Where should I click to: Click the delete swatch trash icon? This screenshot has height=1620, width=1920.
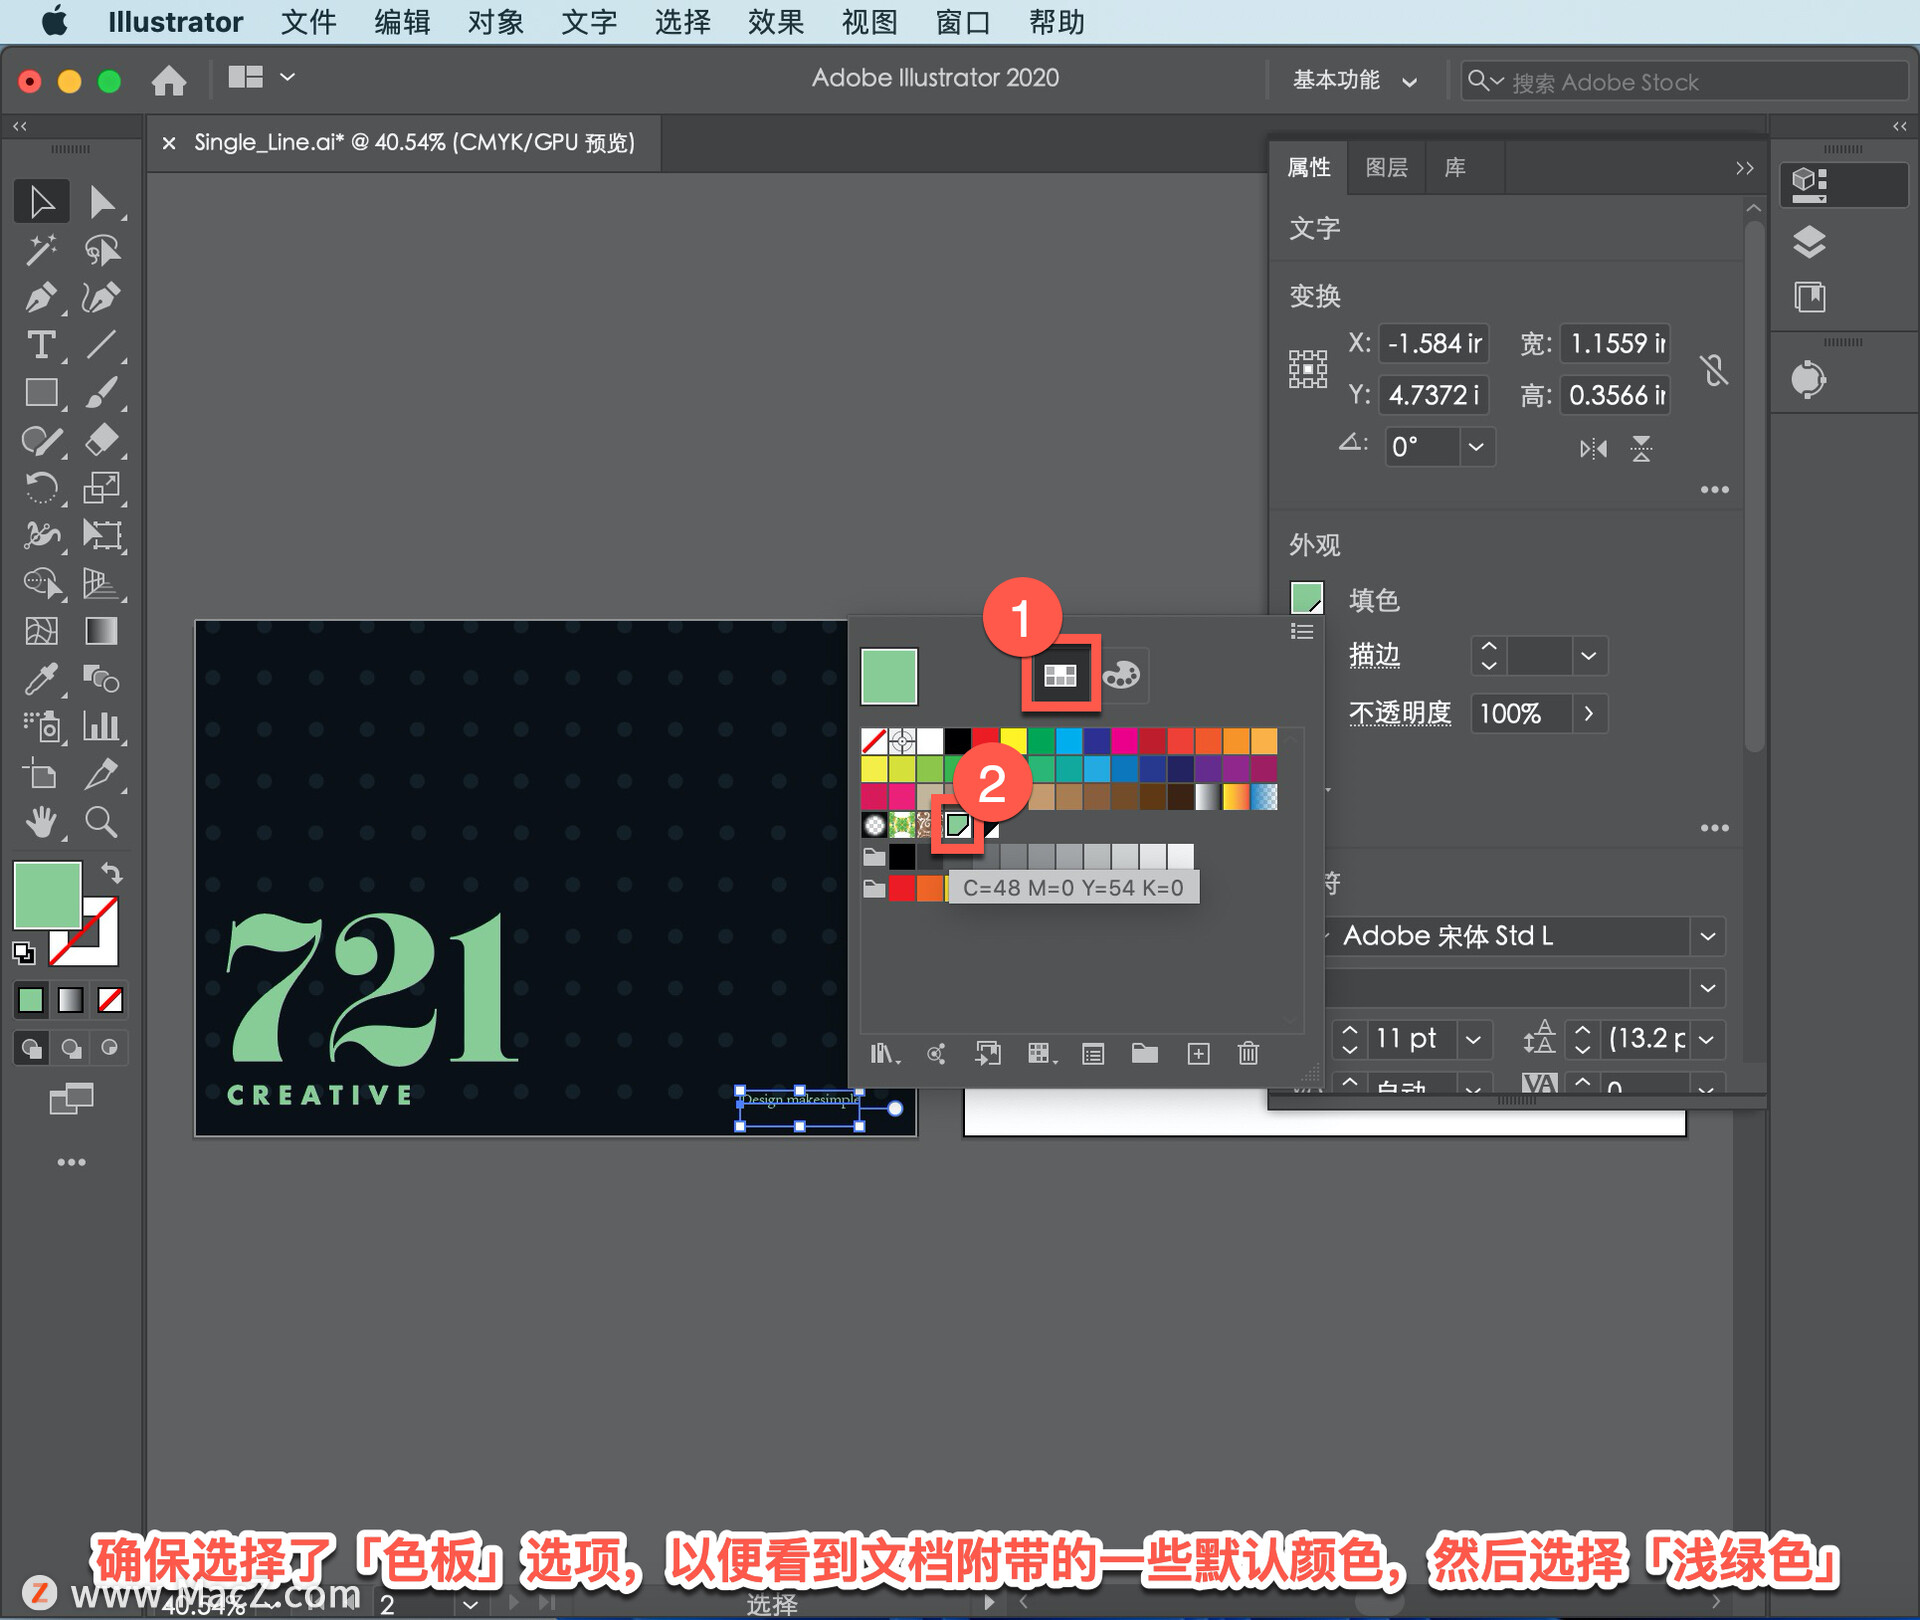click(x=1248, y=1053)
